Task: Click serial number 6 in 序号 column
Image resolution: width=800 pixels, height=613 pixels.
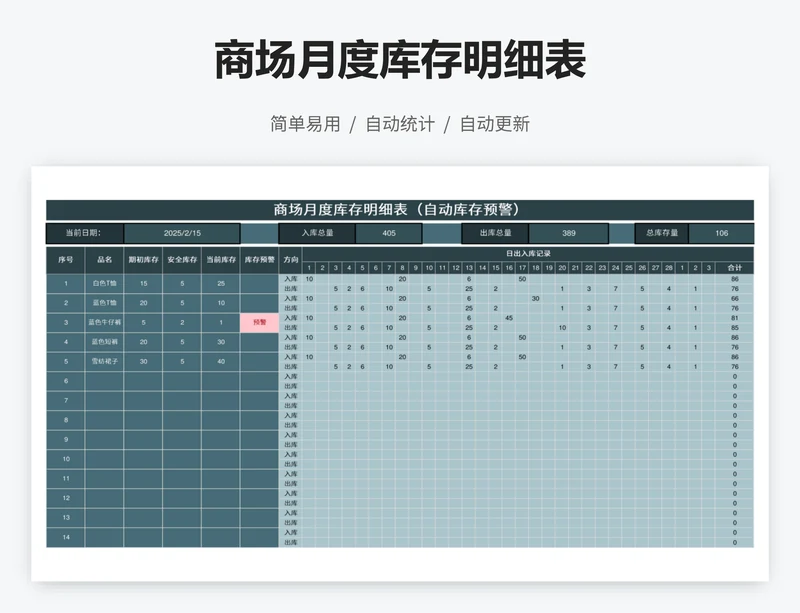Action: pyautogui.click(x=65, y=381)
